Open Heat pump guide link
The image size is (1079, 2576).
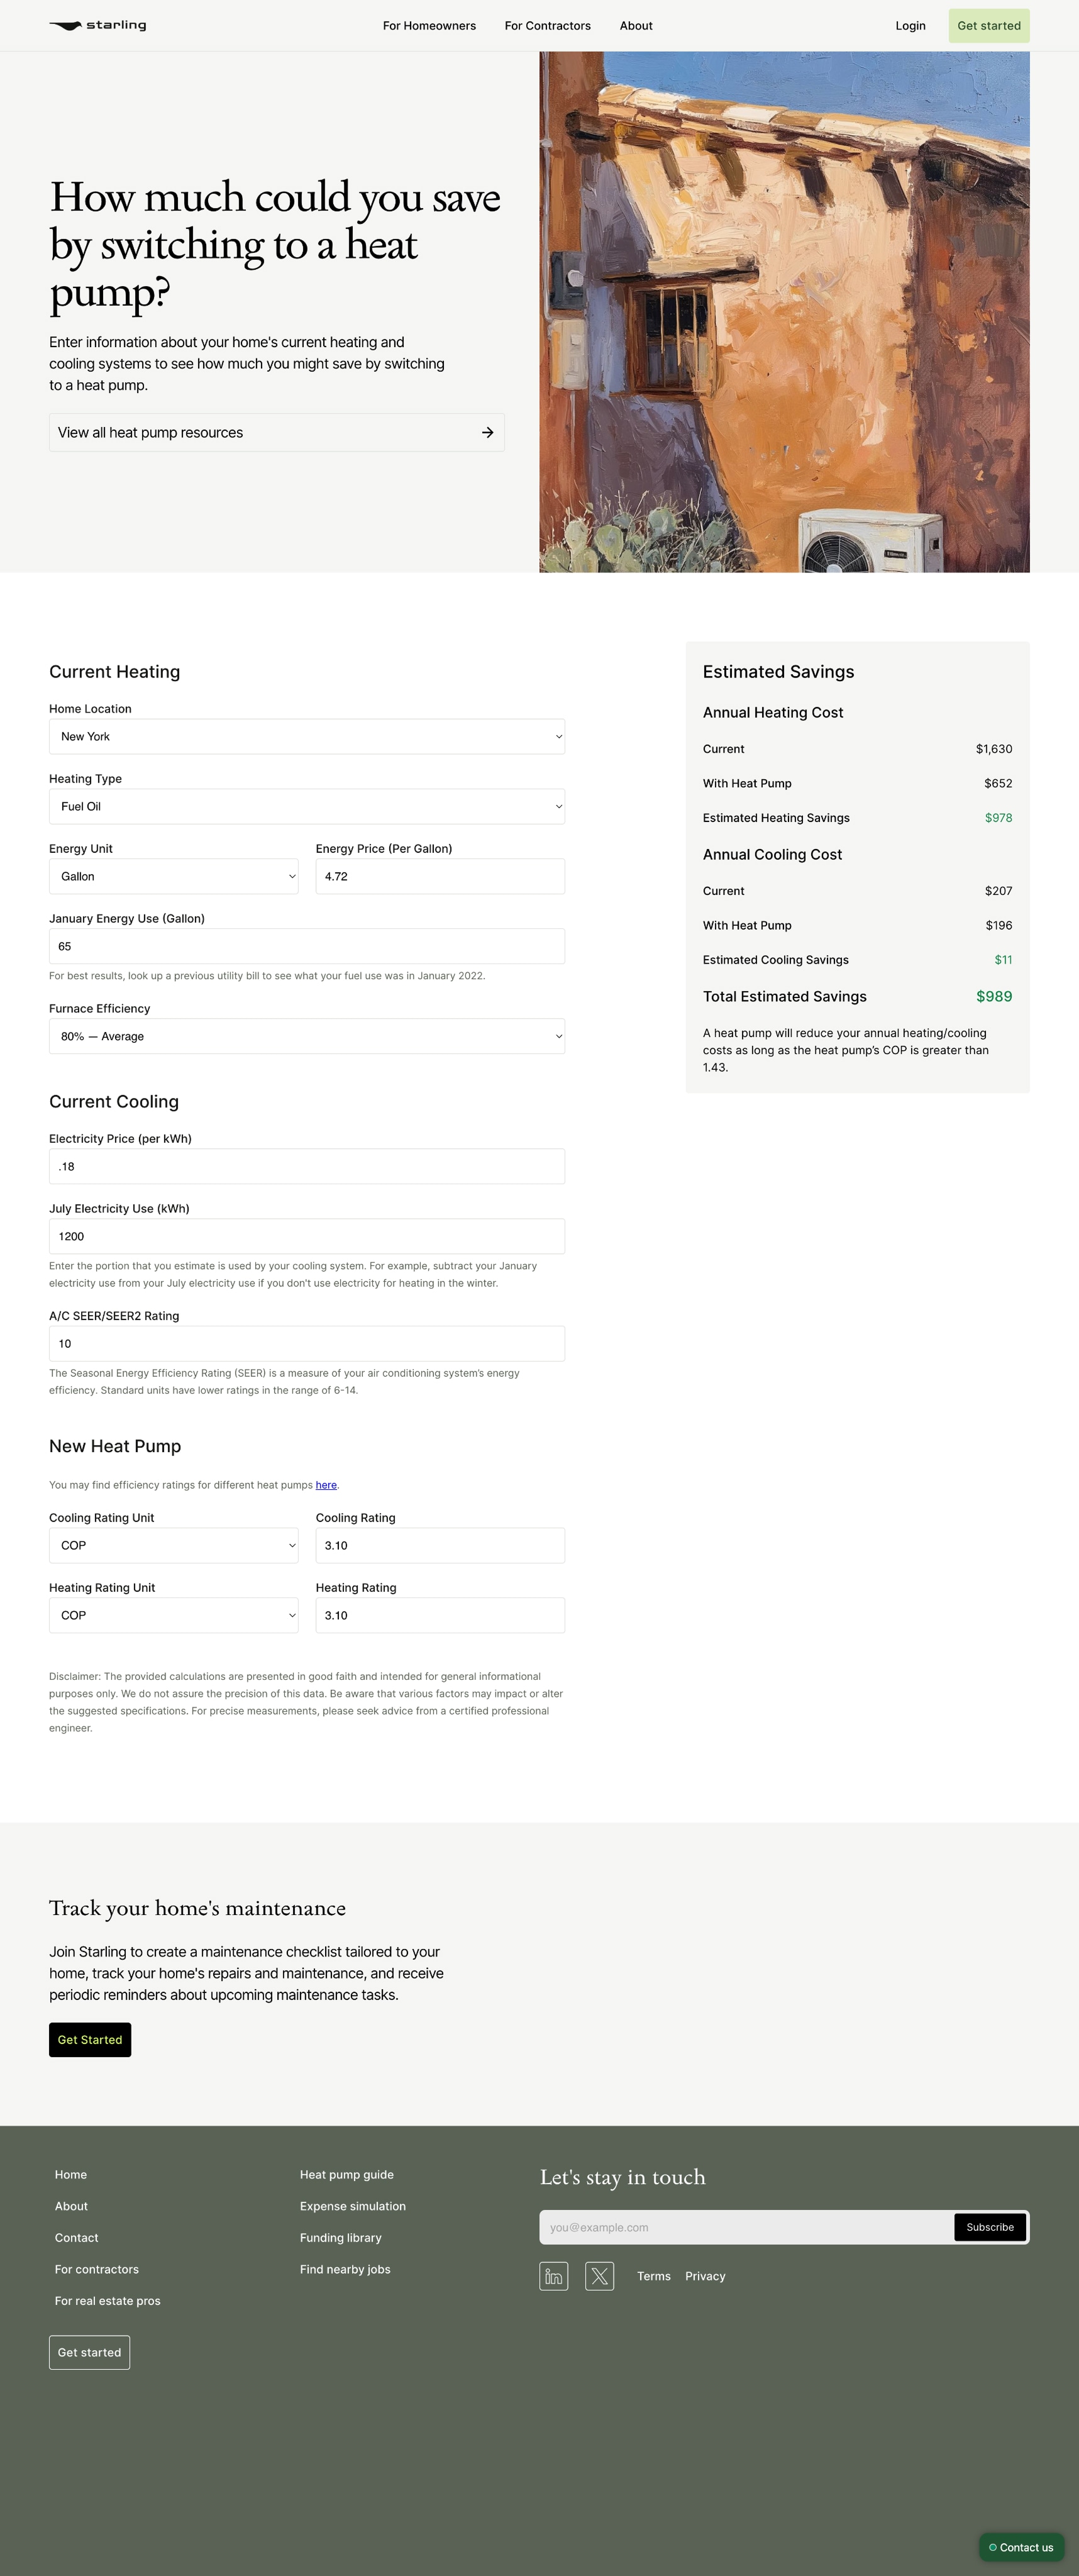pyautogui.click(x=347, y=2174)
